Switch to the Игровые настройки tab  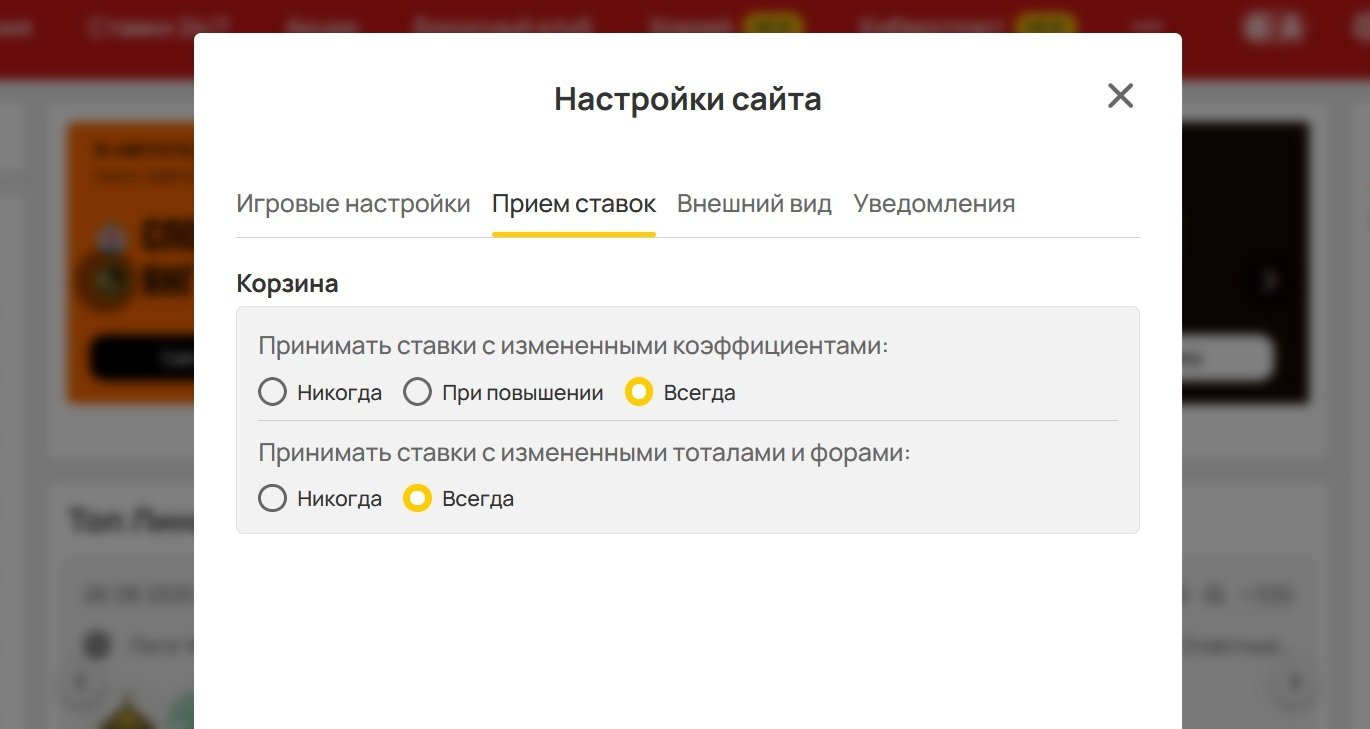point(353,204)
